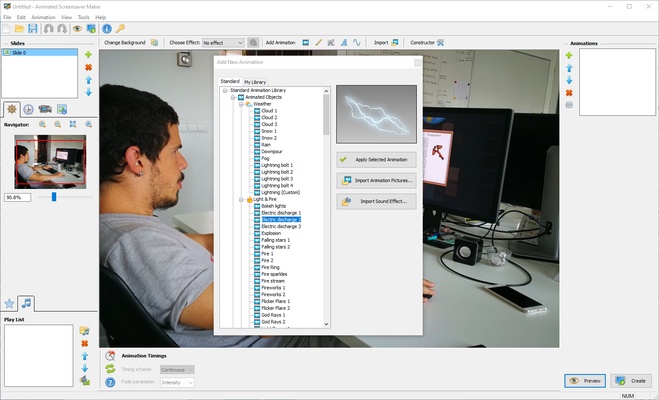Open the Edit menu
Viewport: 659px width, 400px height.
[x=21, y=17]
